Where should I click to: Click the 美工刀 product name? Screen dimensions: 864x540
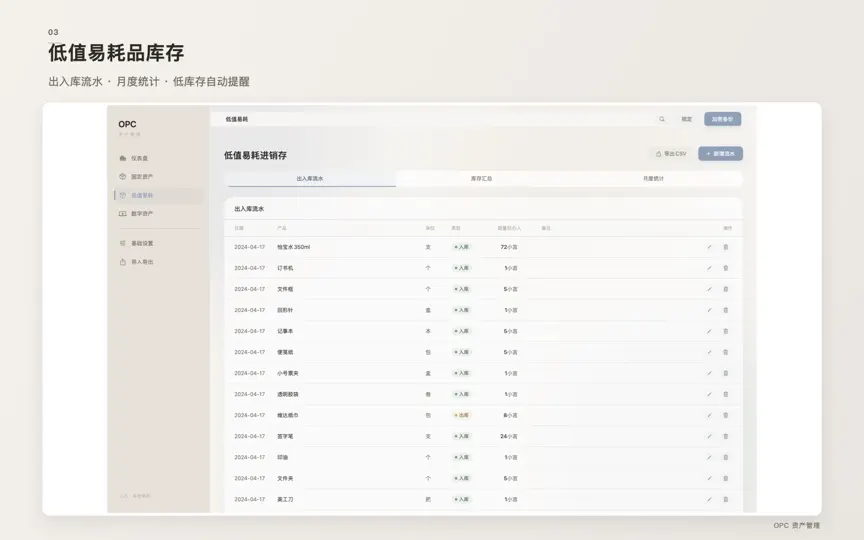(x=285, y=499)
